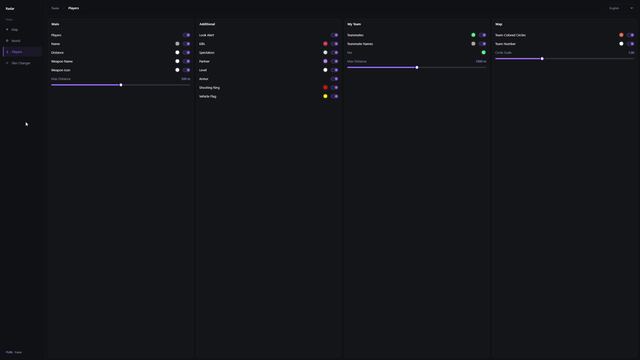The height and width of the screenshot is (360, 640).
Task: Switch to the tab left of Players
Action: (55, 8)
